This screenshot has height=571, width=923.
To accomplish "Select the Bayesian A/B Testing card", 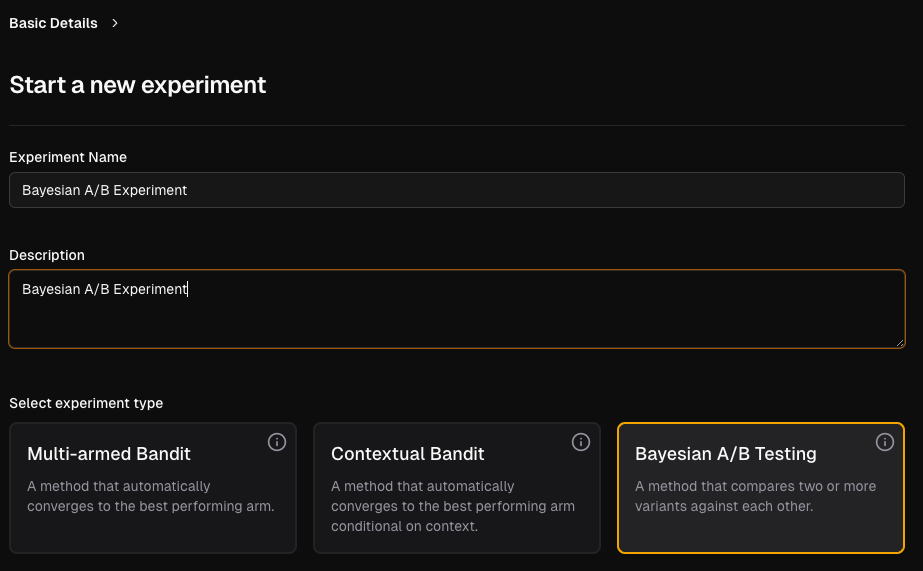I will coord(761,488).
